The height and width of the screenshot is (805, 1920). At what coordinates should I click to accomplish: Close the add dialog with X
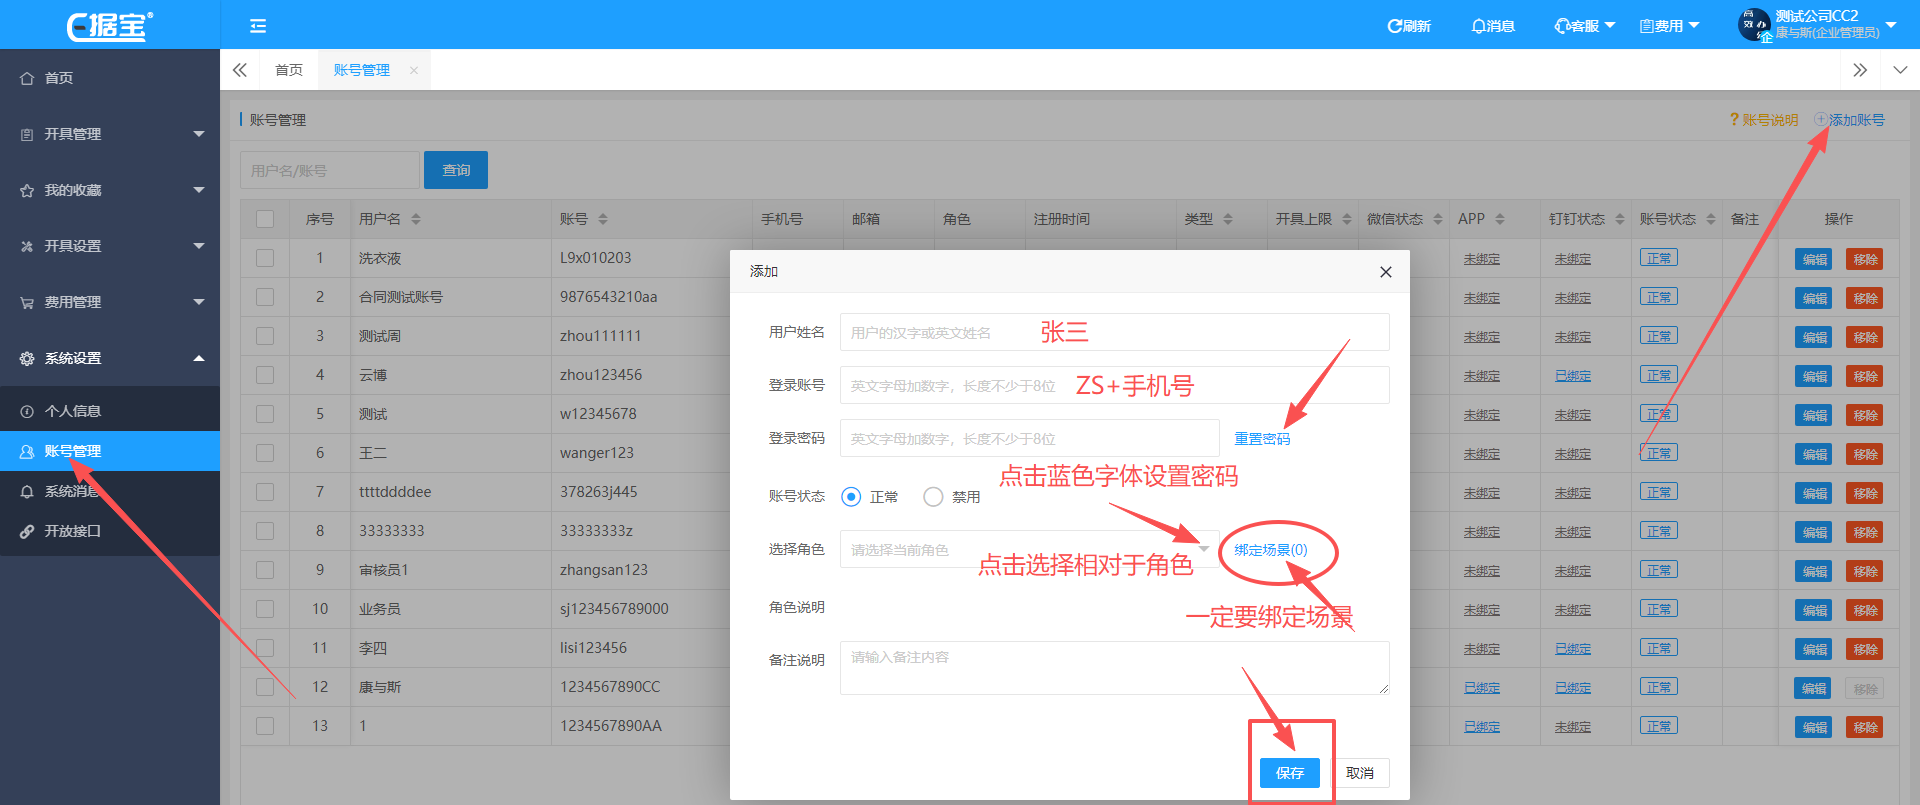1385,272
